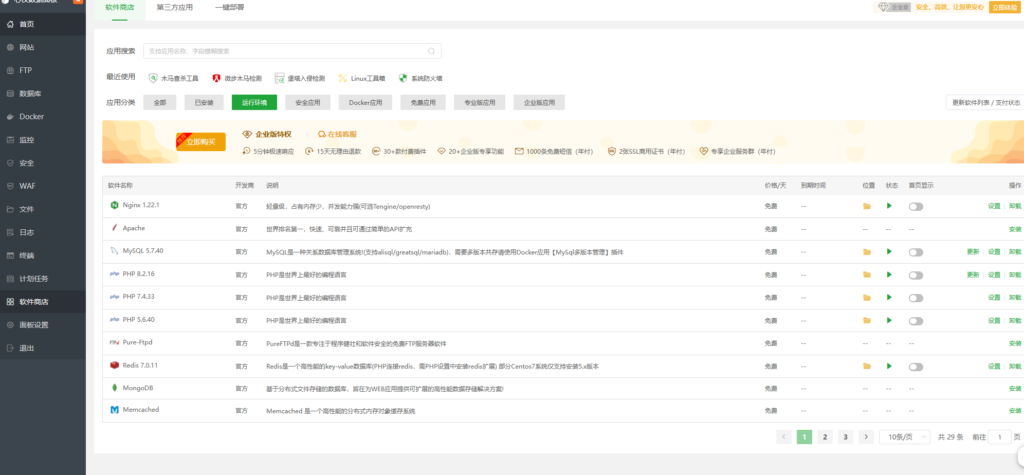Open the PHP 8.2.16 folder location icon
Image resolution: width=1024 pixels, height=475 pixels.
point(867,275)
